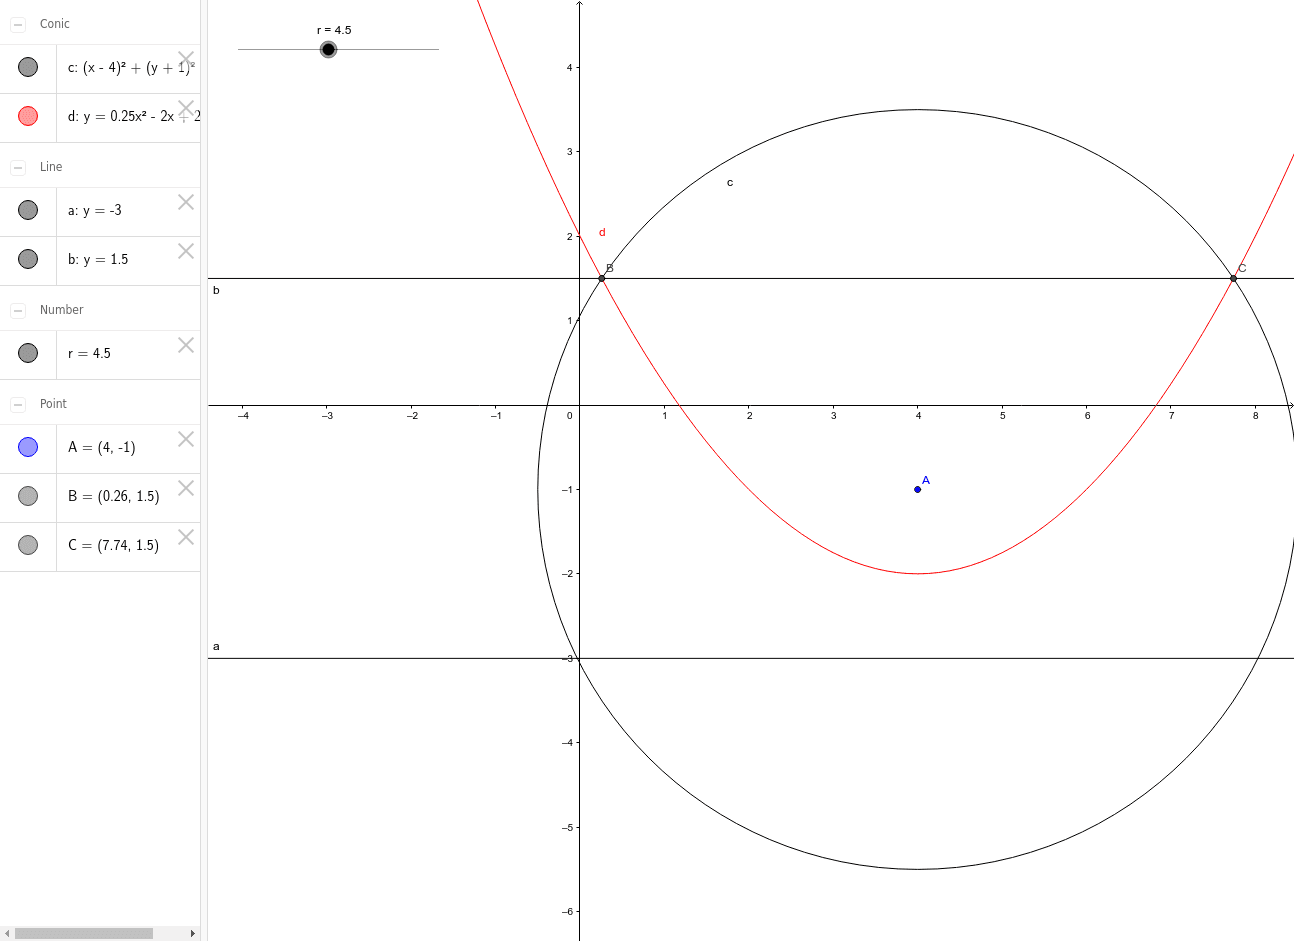1296x943 pixels.
Task: Click the r = 4.5 slider knob
Action: coord(328,48)
